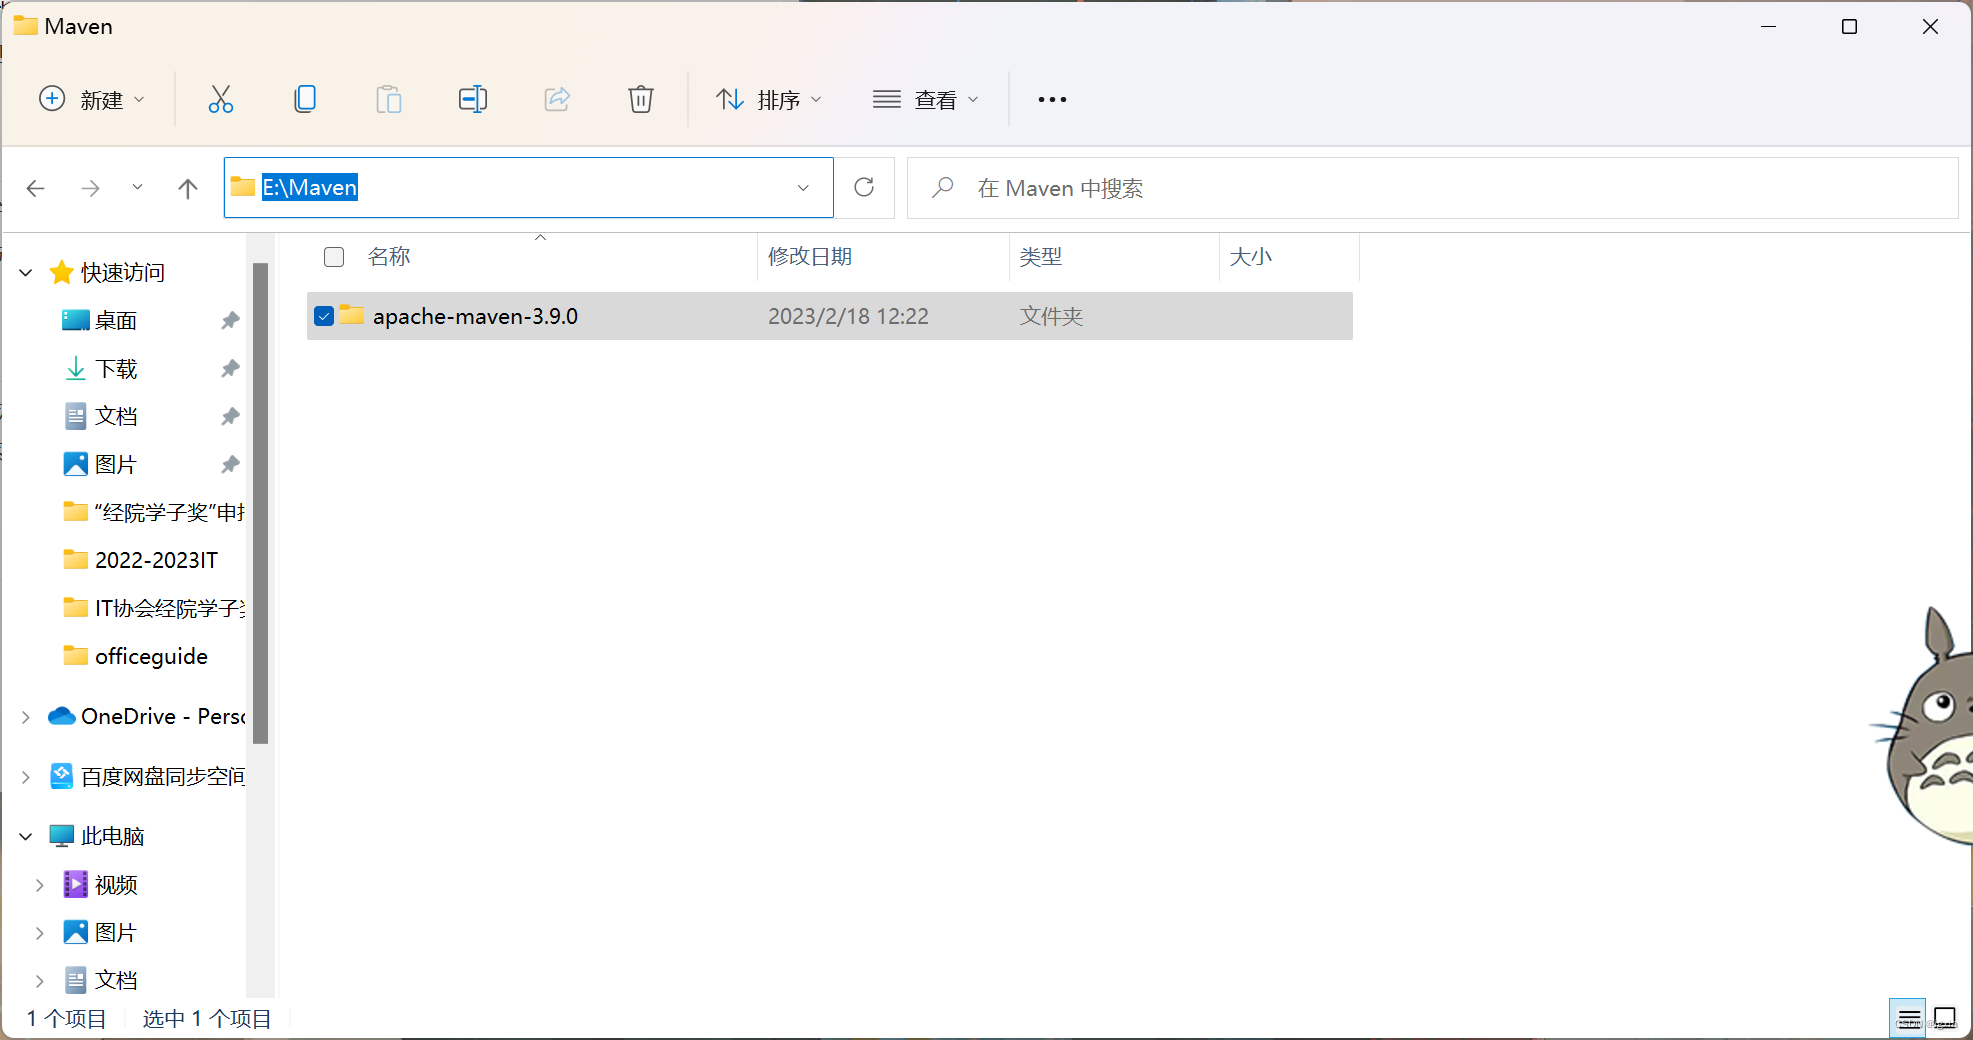Click the search magnifier icon
Screen dimensions: 1973x1040
click(x=942, y=187)
